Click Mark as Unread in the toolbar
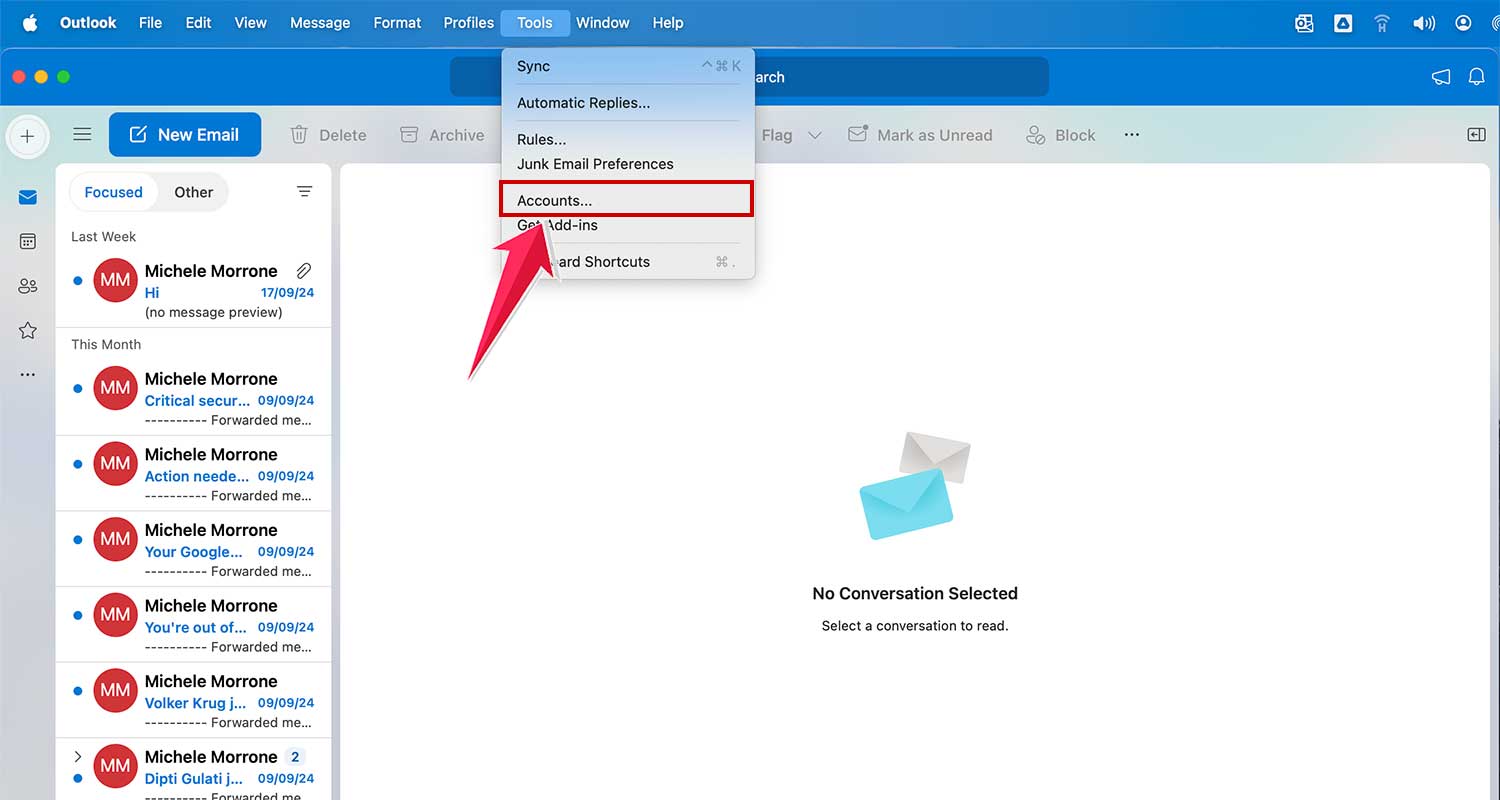 pos(921,134)
